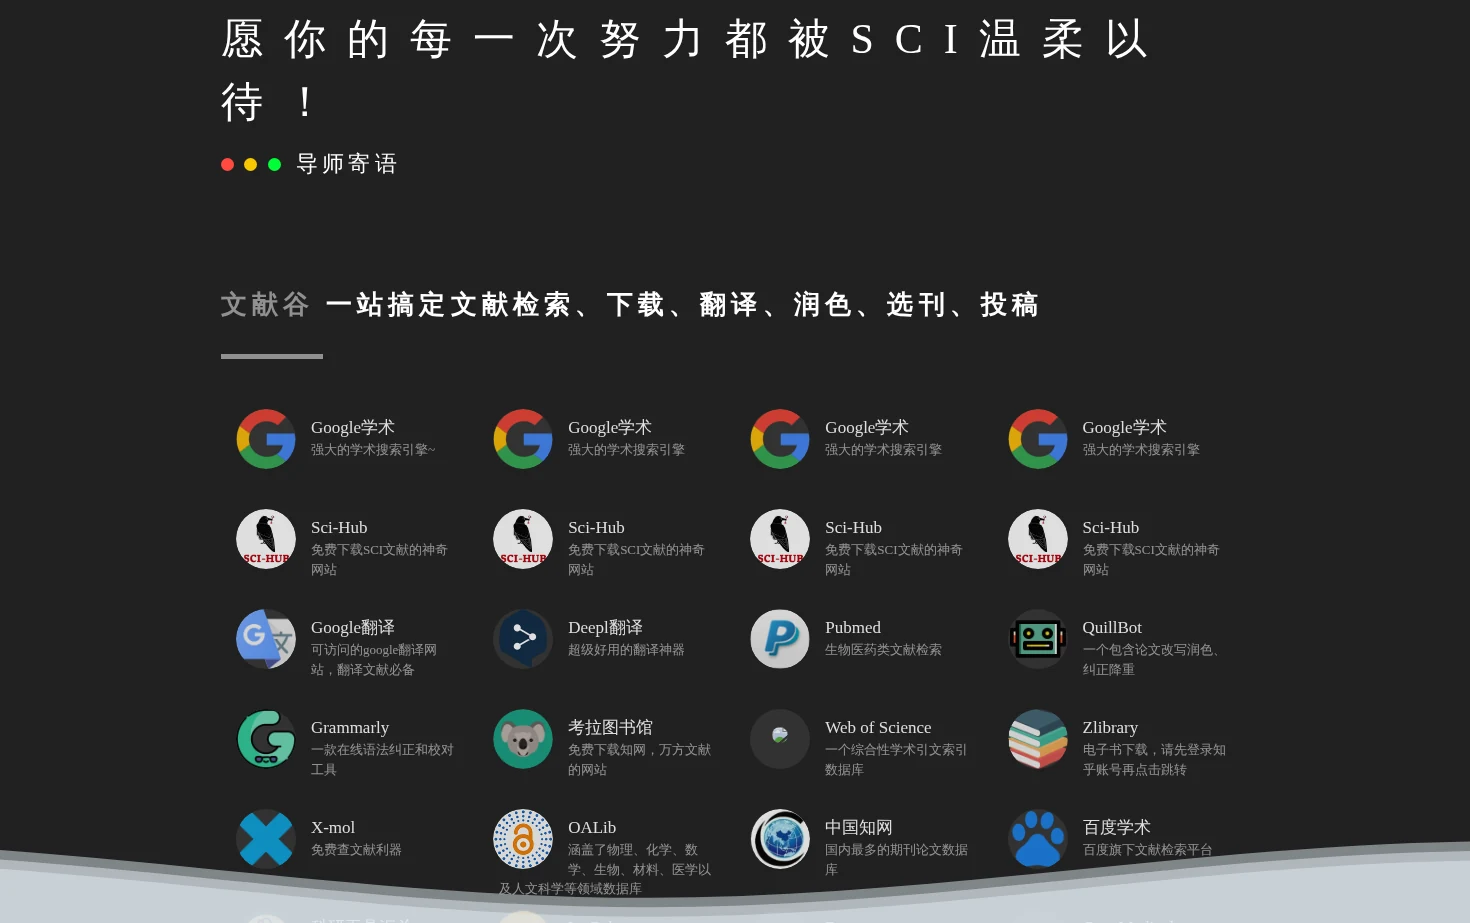
Task: Click the text '百度旗下文献检索平台'
Action: [x=1147, y=850]
